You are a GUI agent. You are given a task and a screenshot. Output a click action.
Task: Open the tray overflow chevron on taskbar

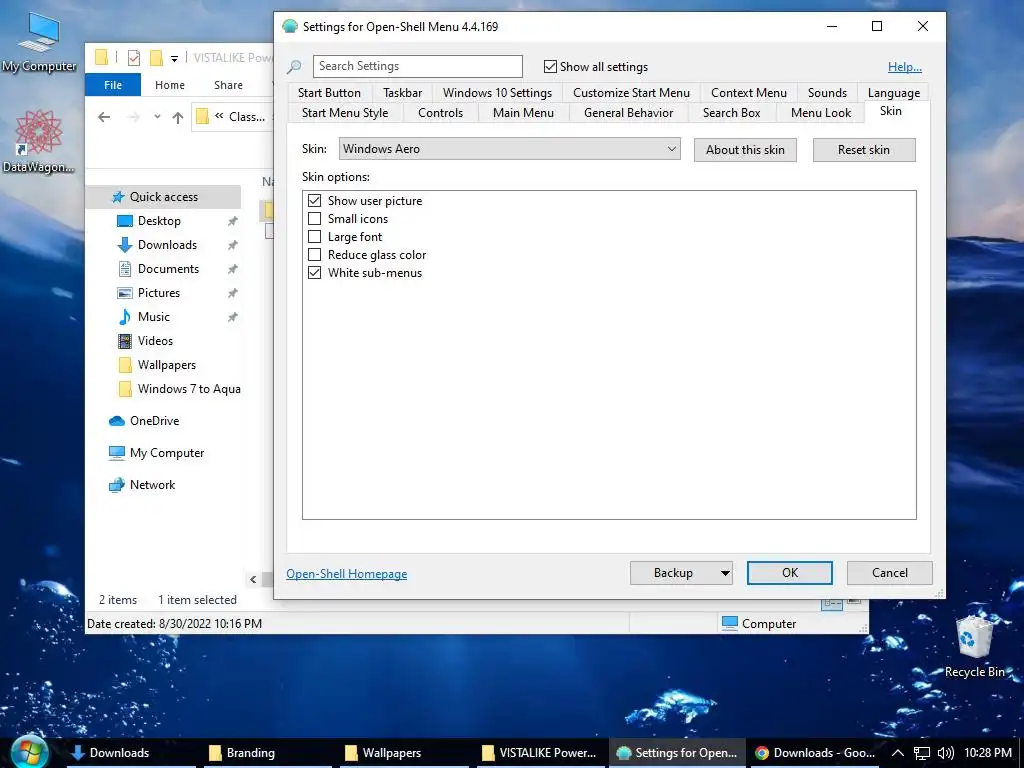(898, 753)
